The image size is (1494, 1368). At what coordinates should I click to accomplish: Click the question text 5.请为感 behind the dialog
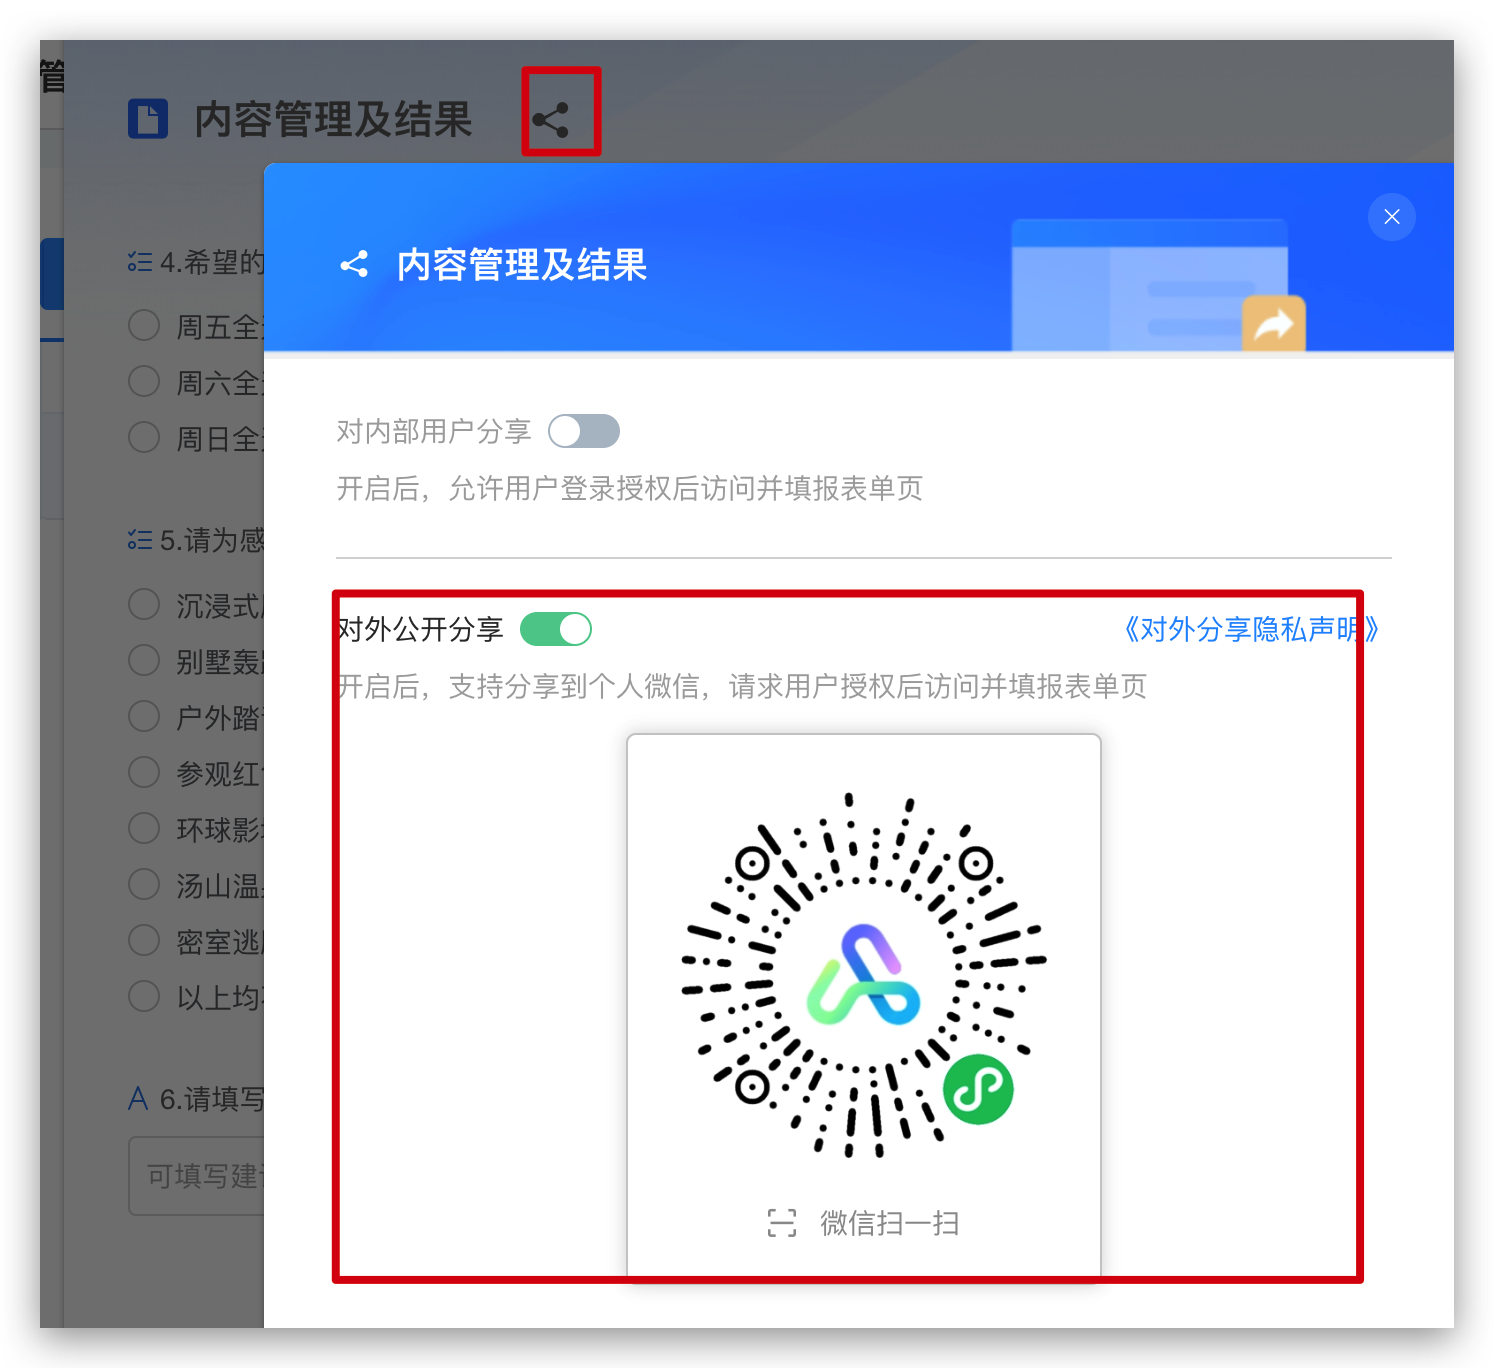point(212,540)
